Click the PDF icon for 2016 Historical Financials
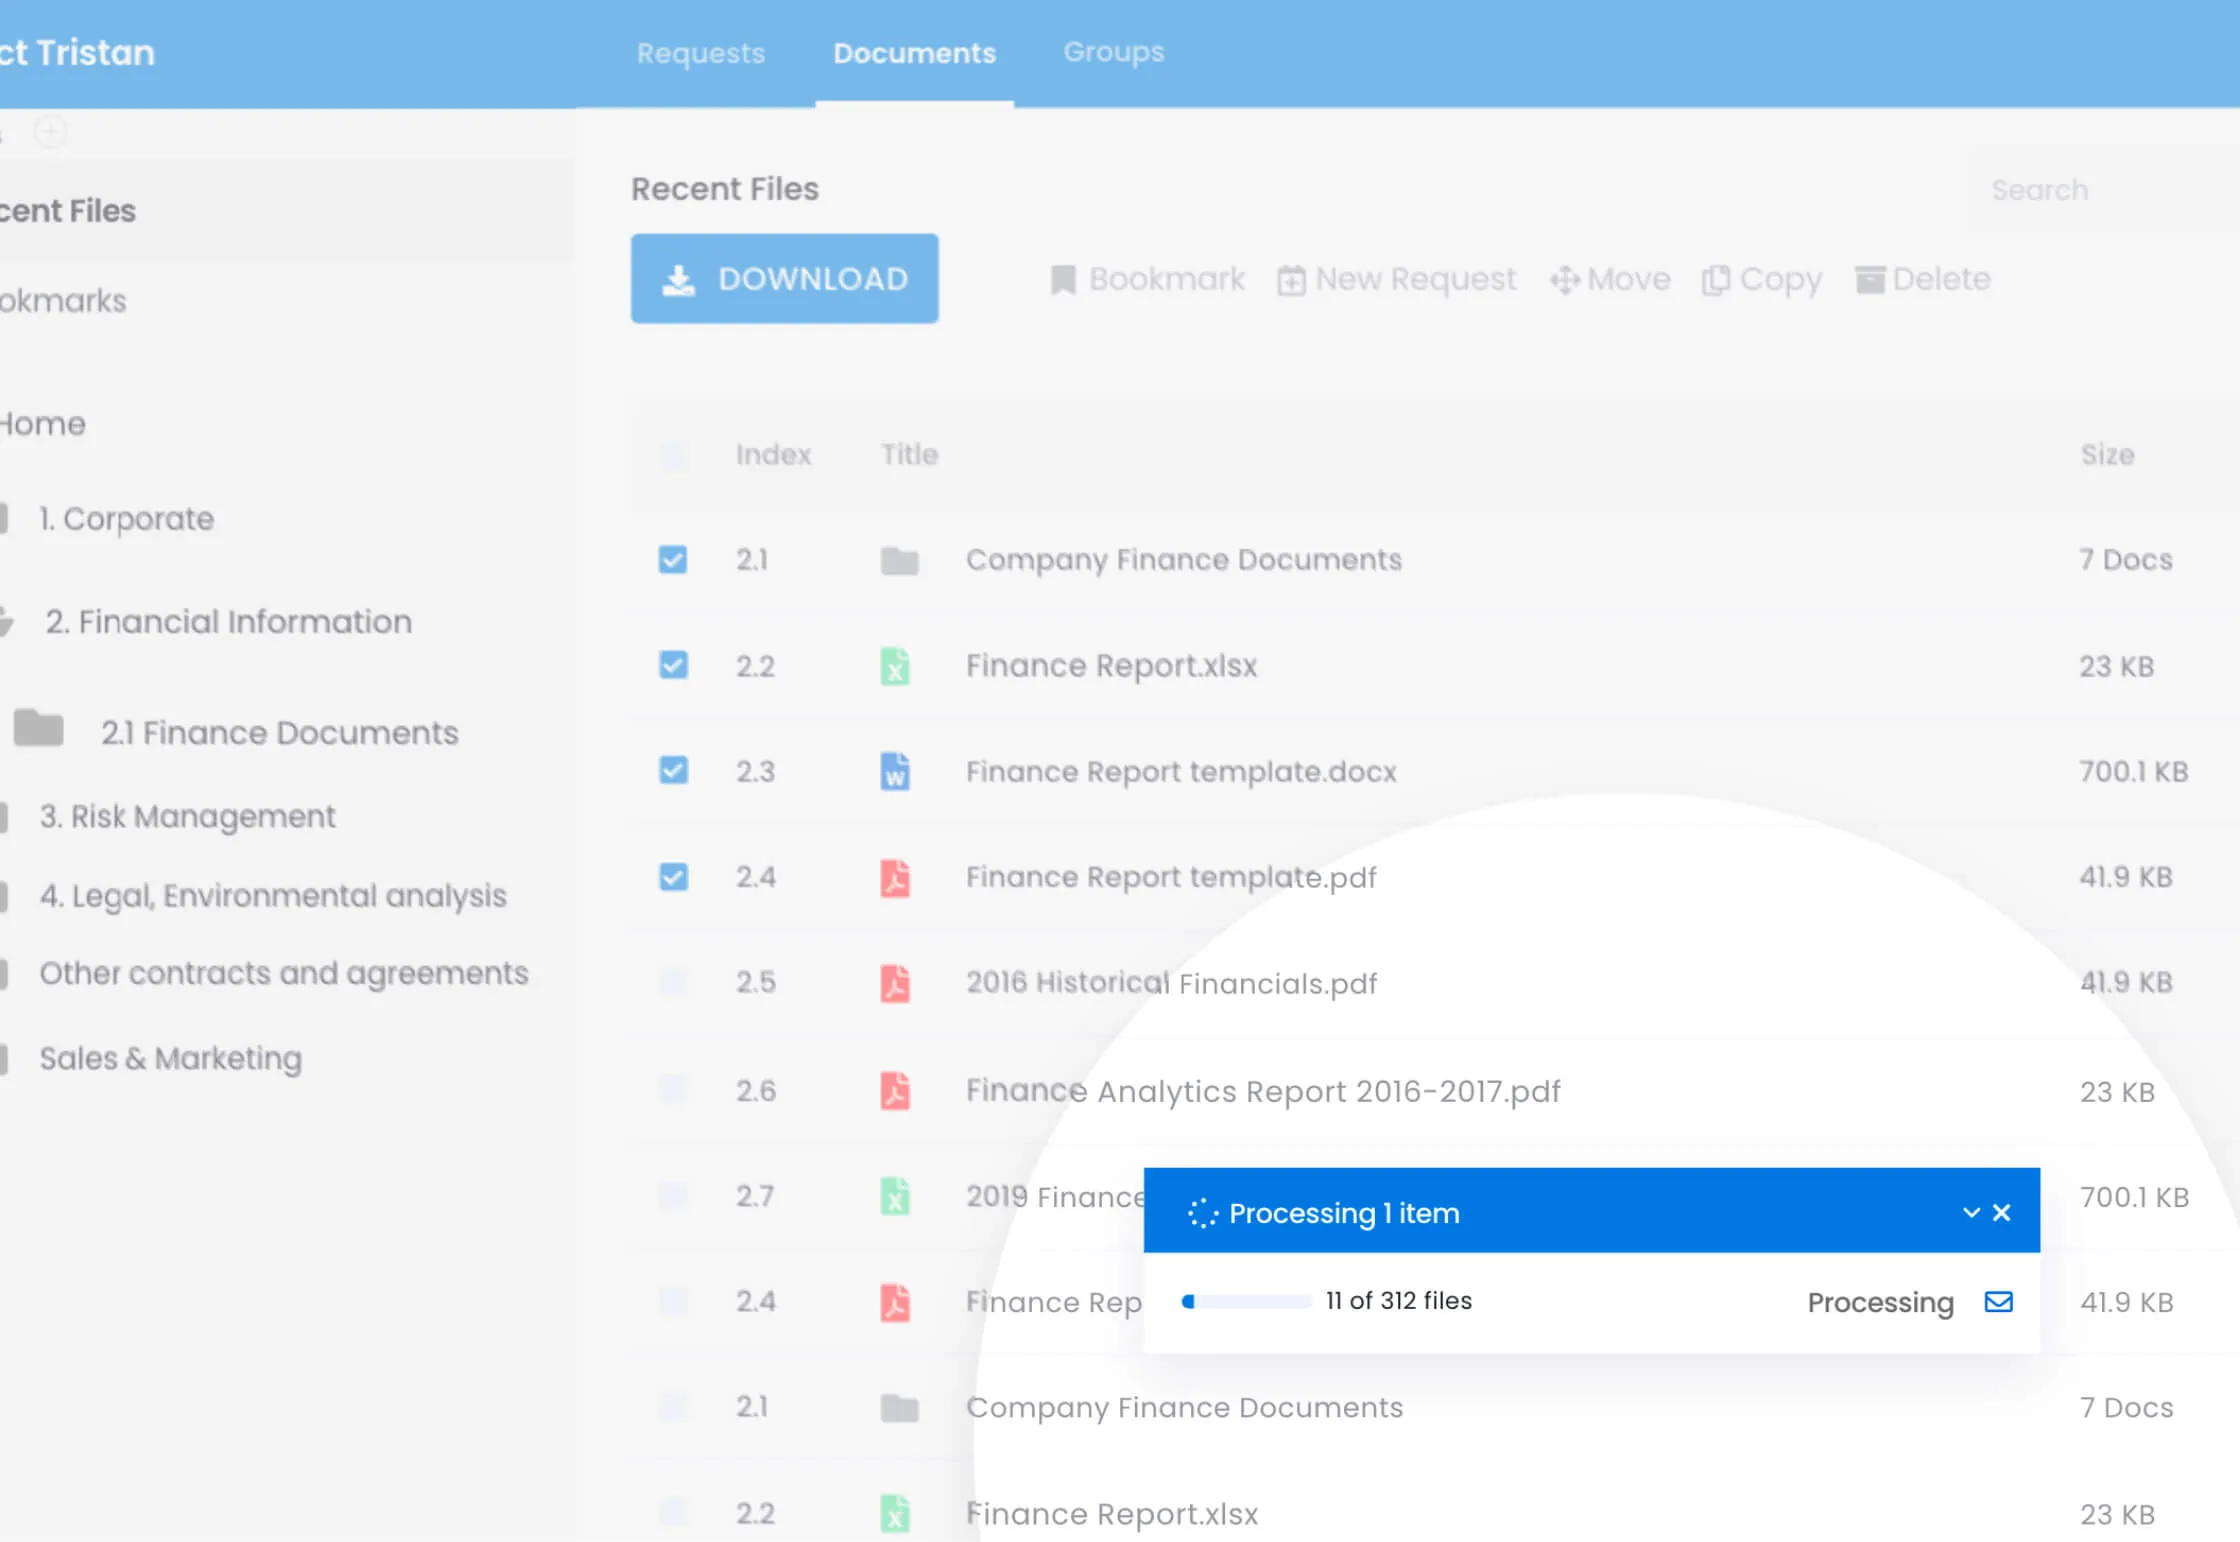The width and height of the screenshot is (2240, 1542). [895, 983]
